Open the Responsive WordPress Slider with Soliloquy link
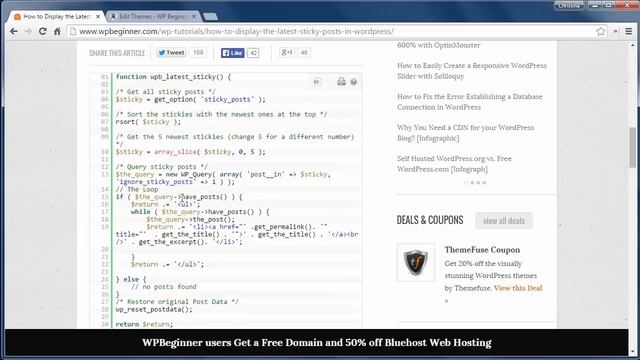 471,71
